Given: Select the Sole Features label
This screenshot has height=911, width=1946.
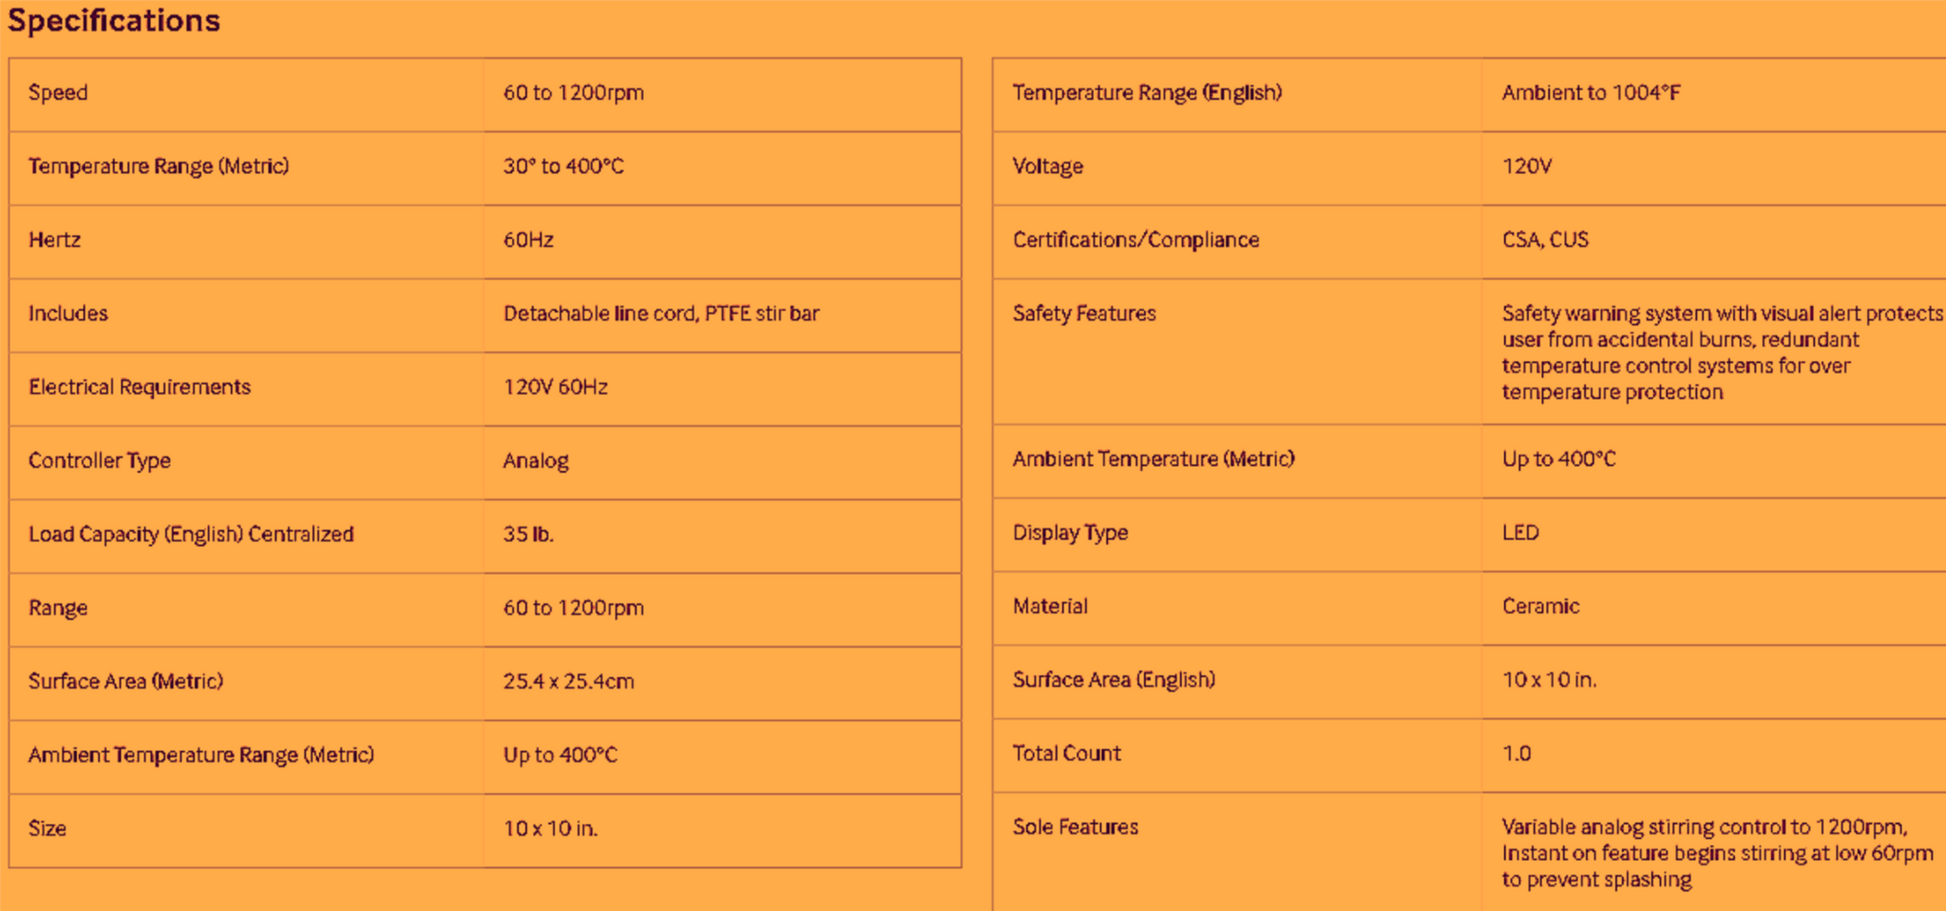Looking at the screenshot, I should (1075, 827).
